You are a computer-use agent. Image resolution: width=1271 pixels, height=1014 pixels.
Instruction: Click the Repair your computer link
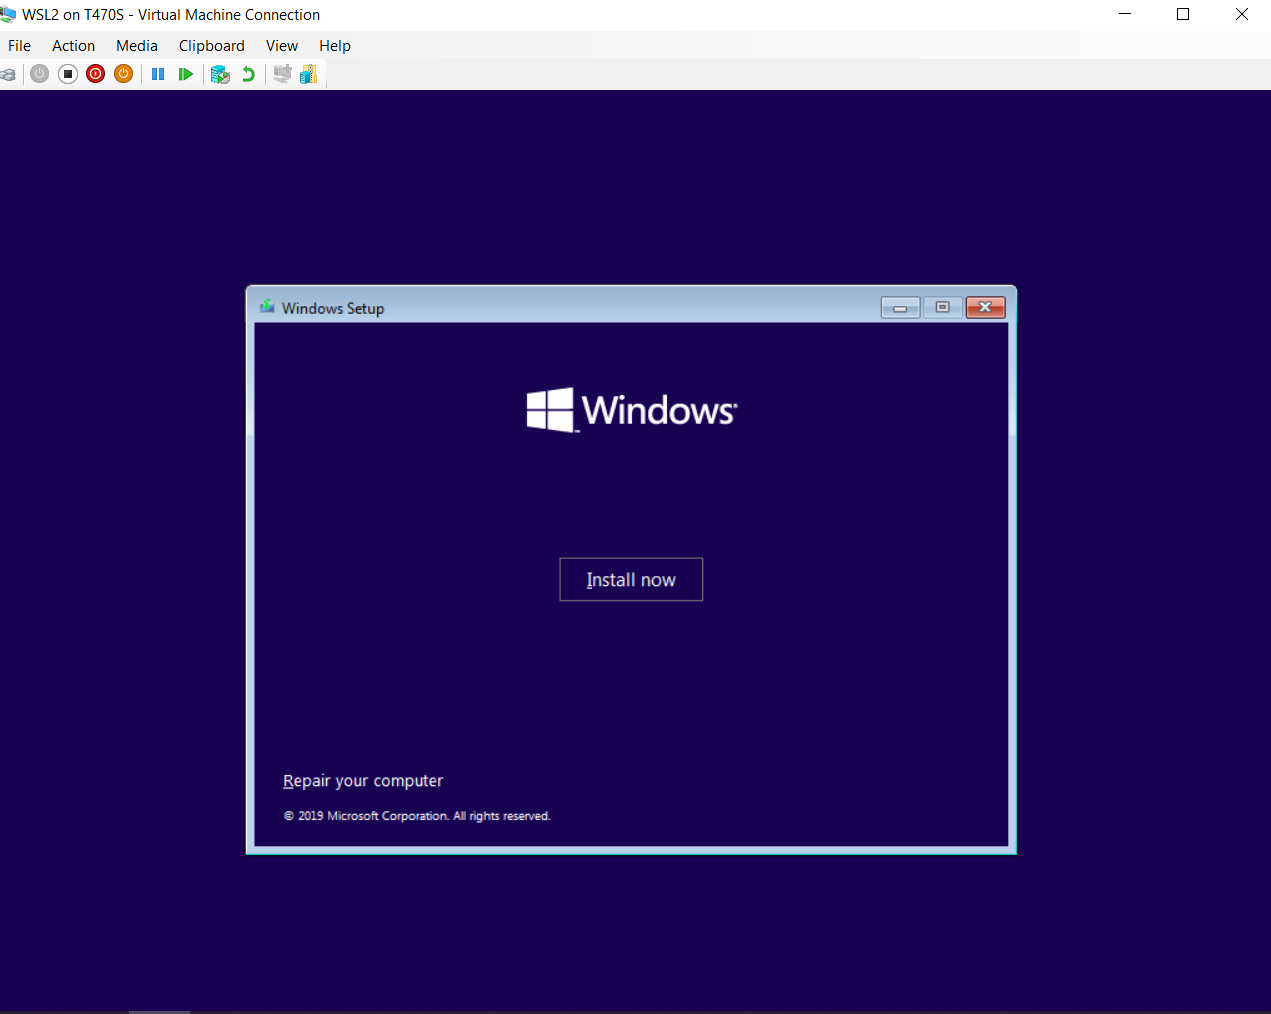(363, 781)
